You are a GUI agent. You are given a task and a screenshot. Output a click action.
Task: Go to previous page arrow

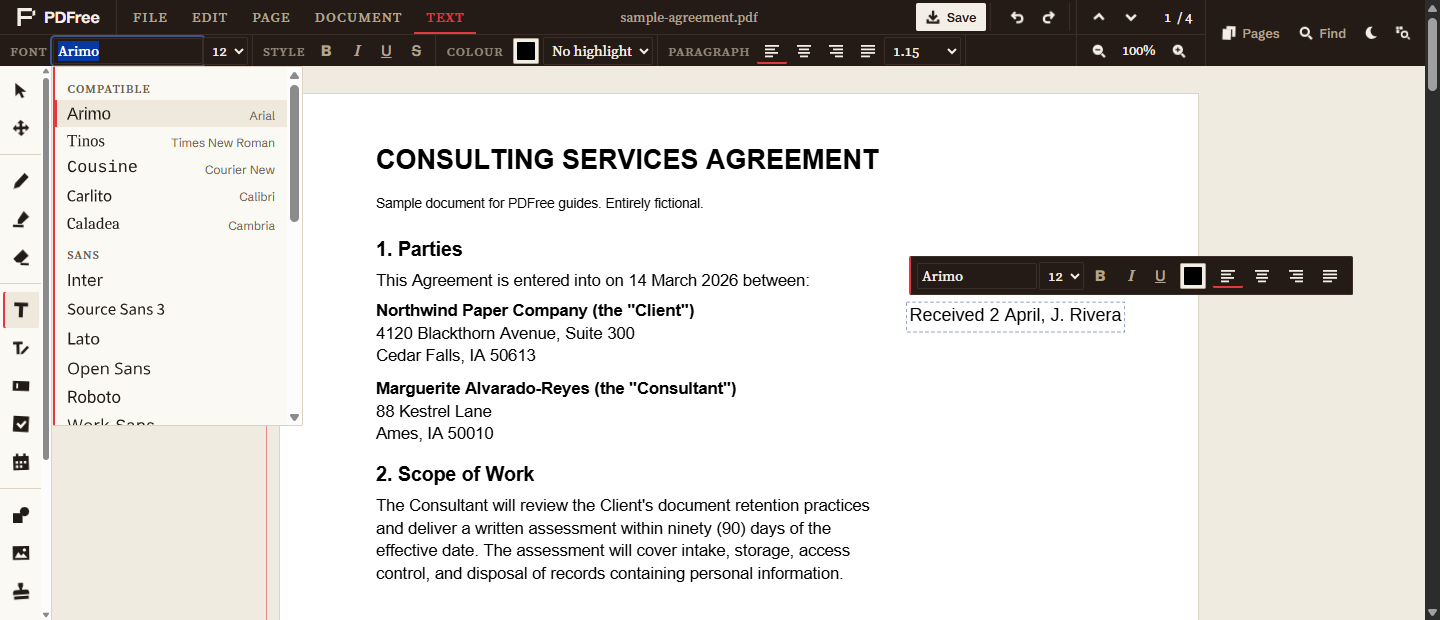(1099, 18)
